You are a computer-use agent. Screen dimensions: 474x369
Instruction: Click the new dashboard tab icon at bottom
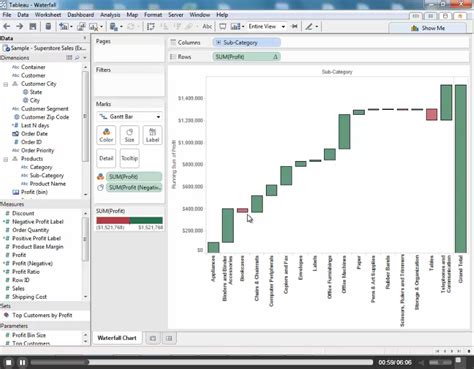pos(169,338)
